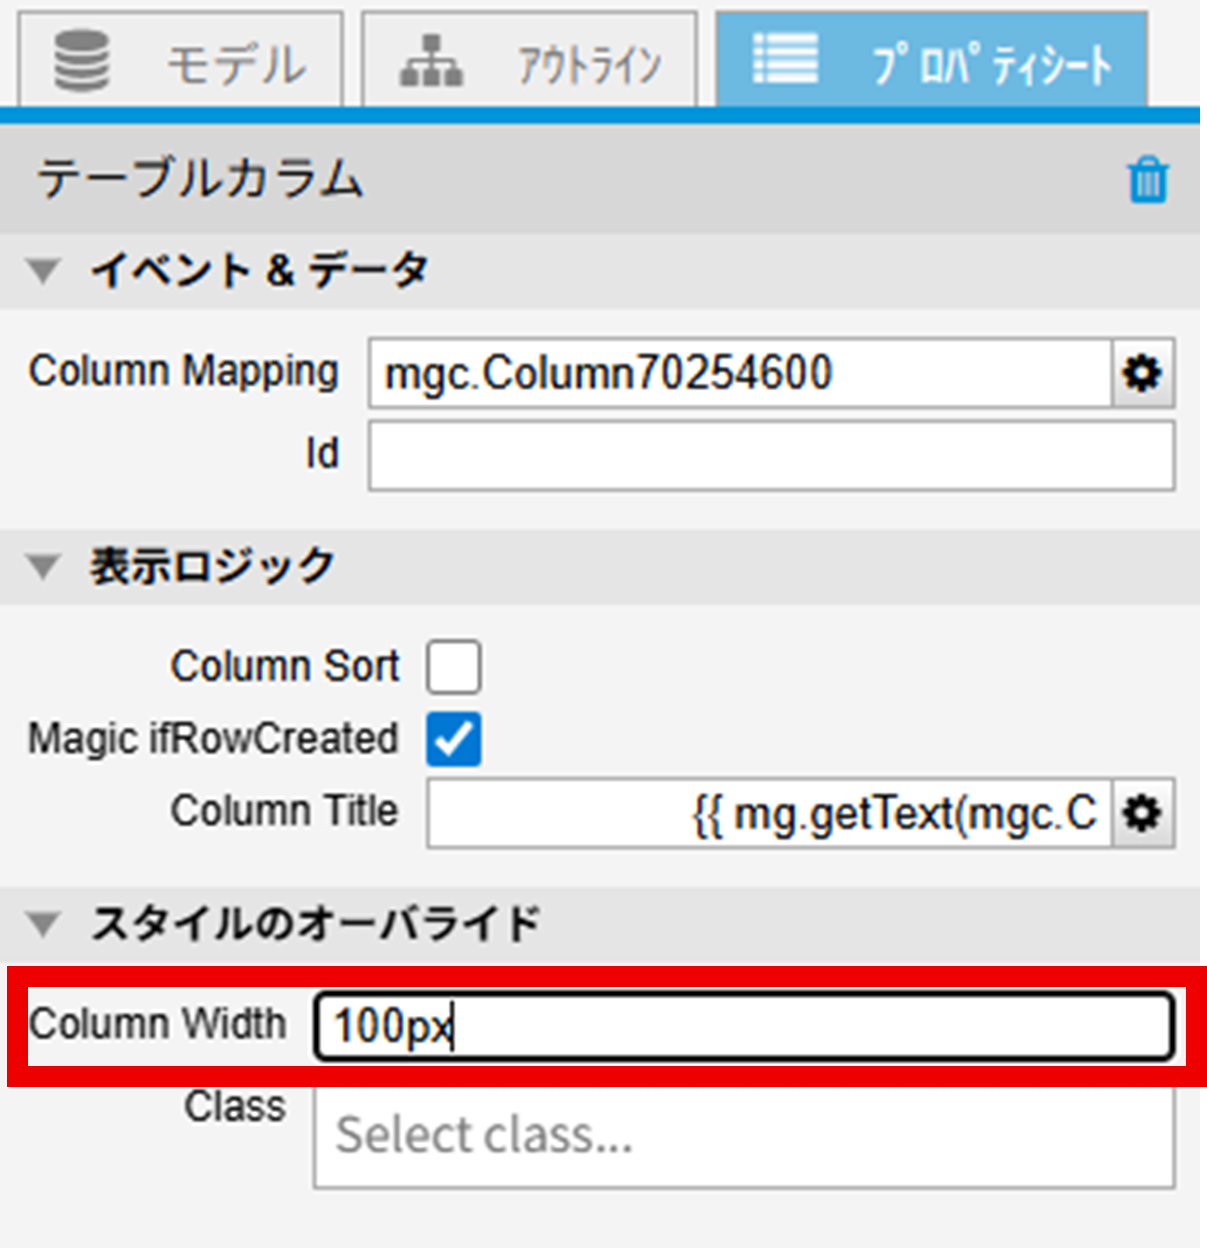Click the Column Title input field
1207x1248 pixels.
point(768,814)
